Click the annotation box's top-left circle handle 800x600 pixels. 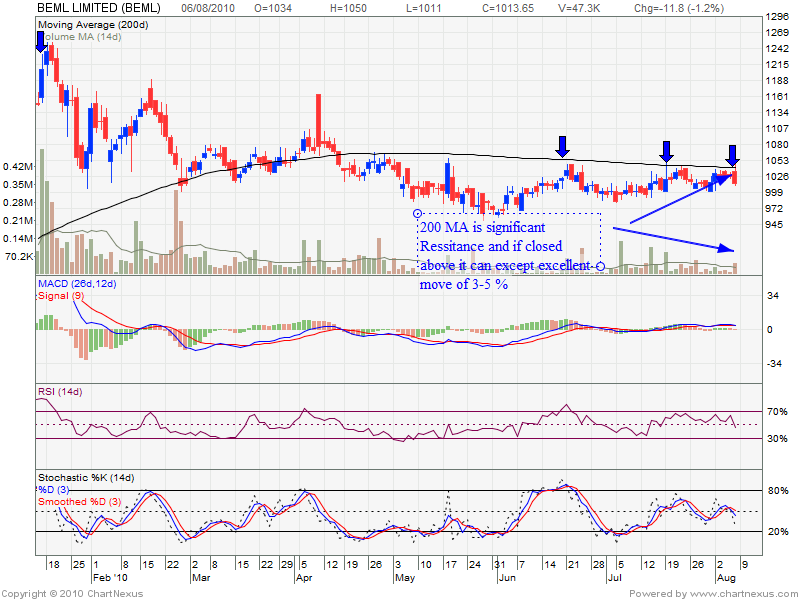click(416, 213)
